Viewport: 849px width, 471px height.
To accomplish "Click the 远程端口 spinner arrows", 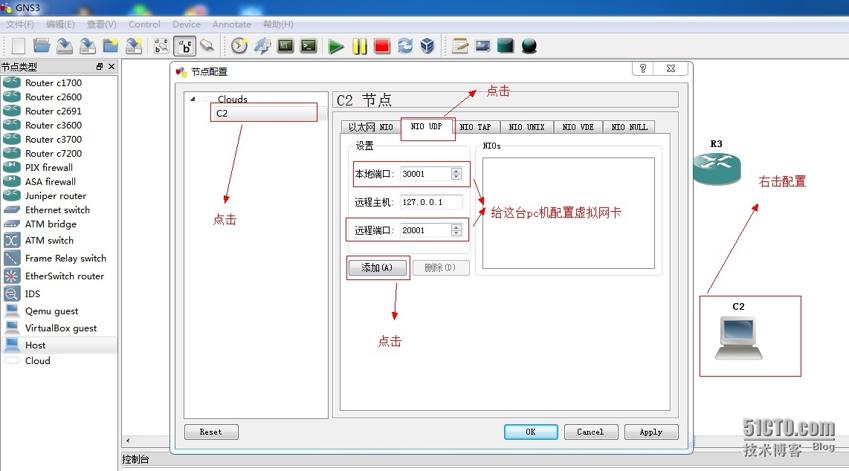I will tap(456, 230).
